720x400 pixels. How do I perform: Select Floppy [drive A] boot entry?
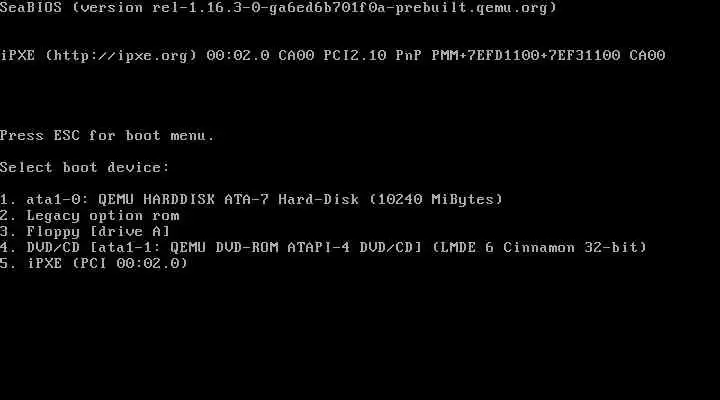coord(85,231)
